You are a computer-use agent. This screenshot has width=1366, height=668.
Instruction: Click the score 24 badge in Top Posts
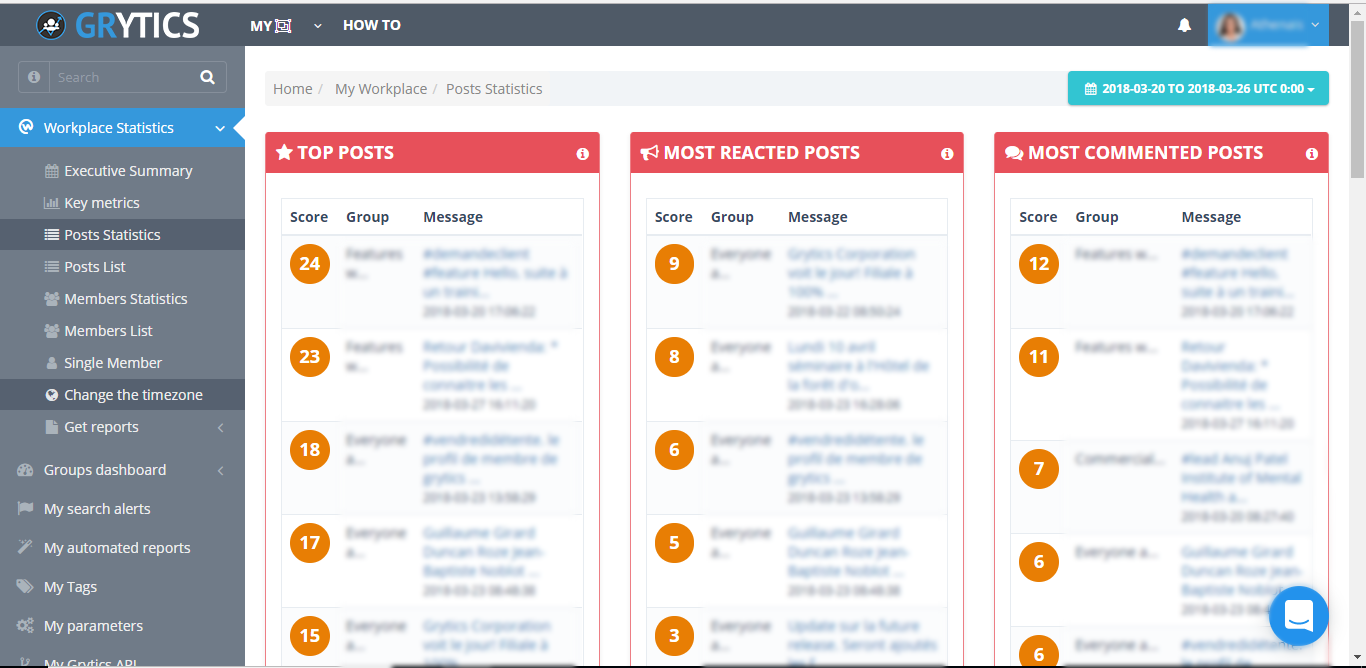[310, 264]
